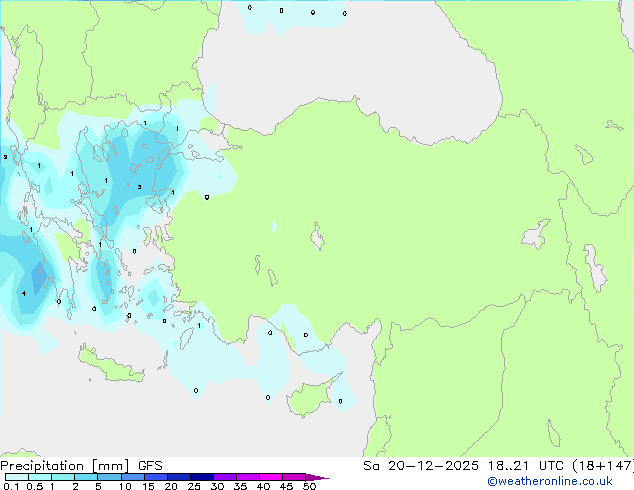Click the 0.5–1 mm legend swatch
The image size is (634, 490).
(40, 477)
